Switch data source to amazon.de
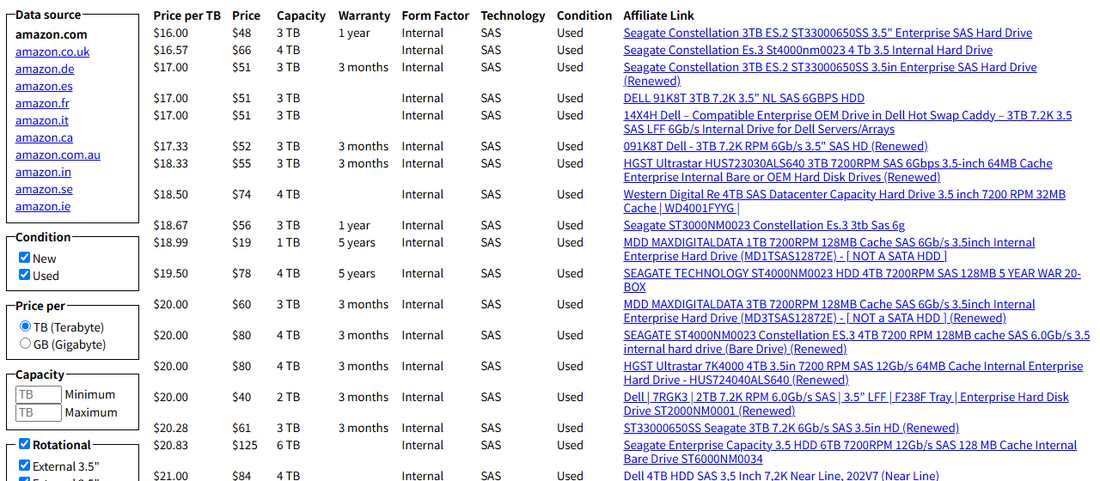Viewport: 1100px width, 481px height. coord(45,69)
